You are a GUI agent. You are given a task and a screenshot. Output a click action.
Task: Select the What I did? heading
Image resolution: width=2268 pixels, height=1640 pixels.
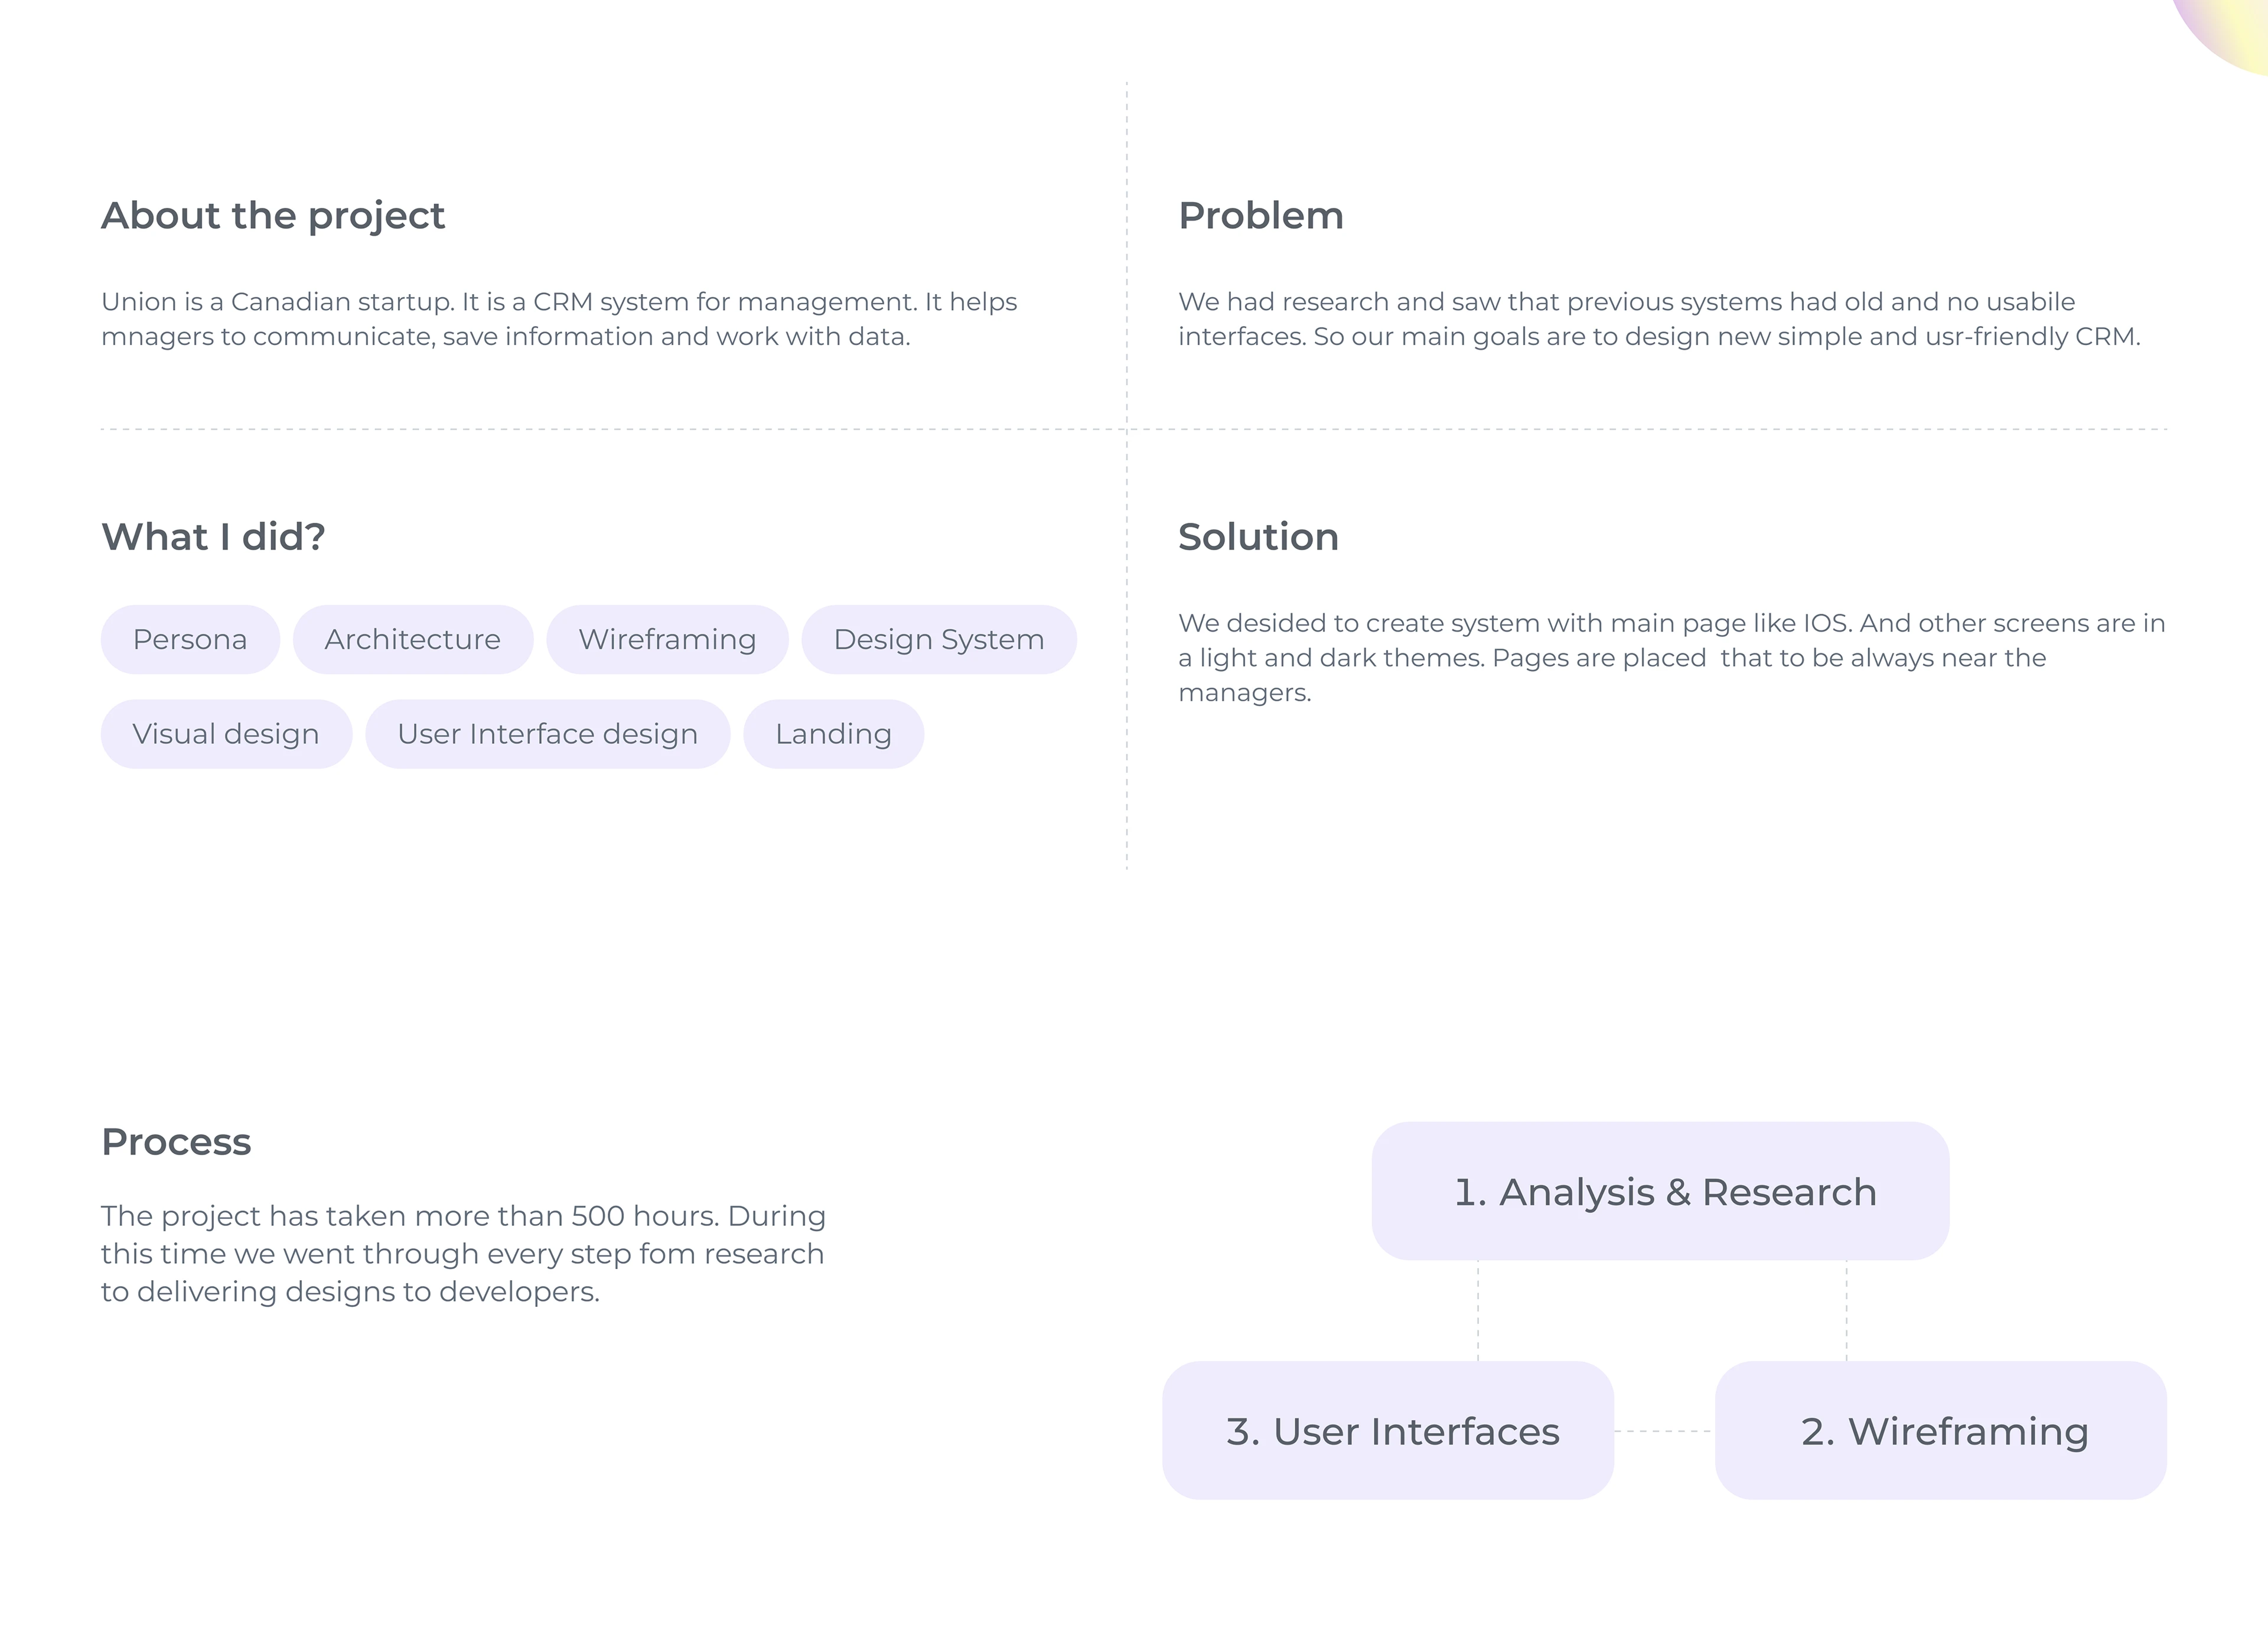point(213,537)
